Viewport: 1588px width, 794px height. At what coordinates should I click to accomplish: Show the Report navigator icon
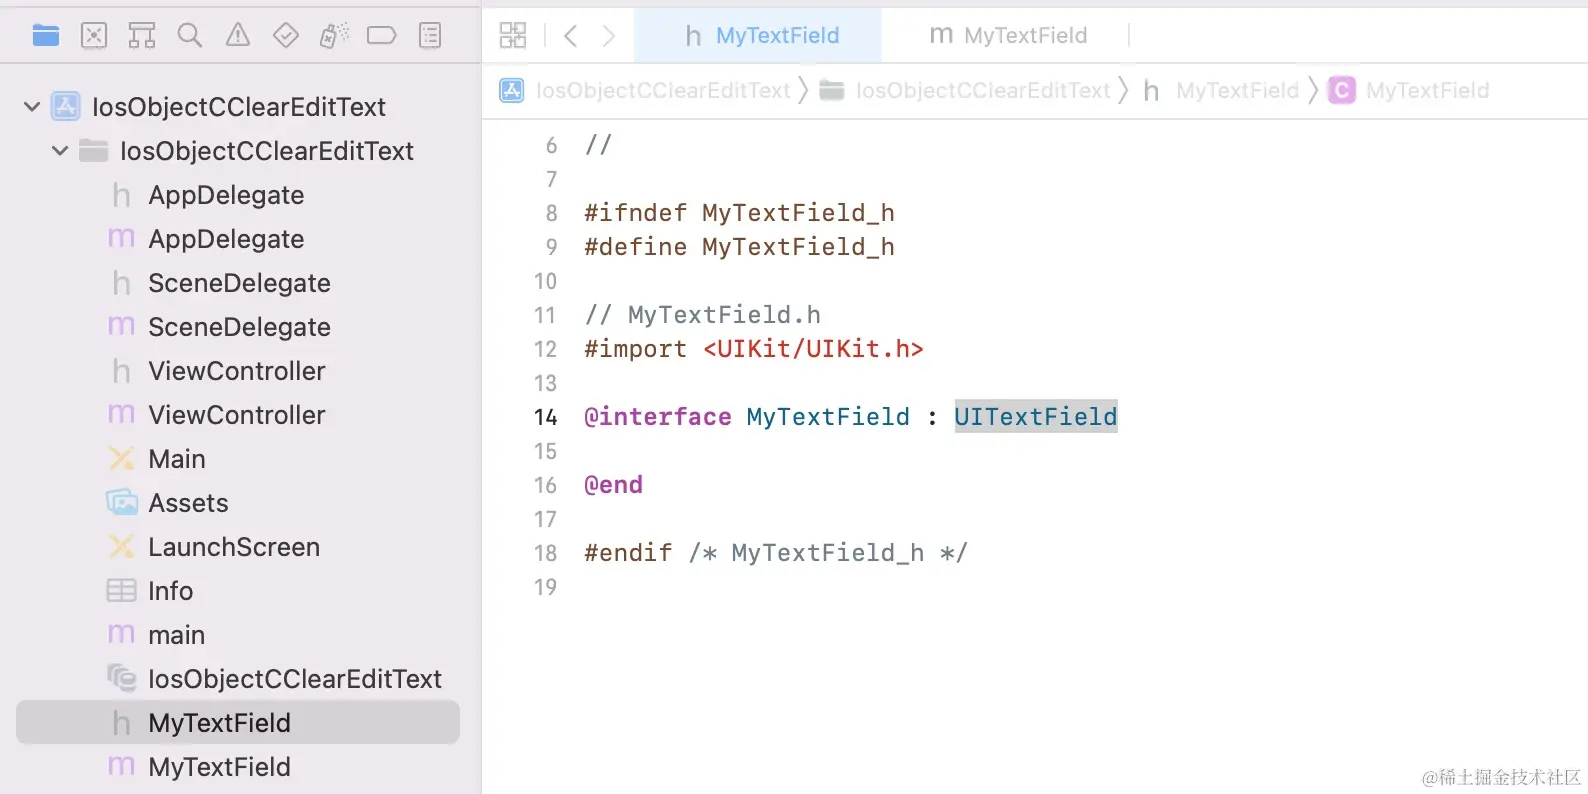430,36
